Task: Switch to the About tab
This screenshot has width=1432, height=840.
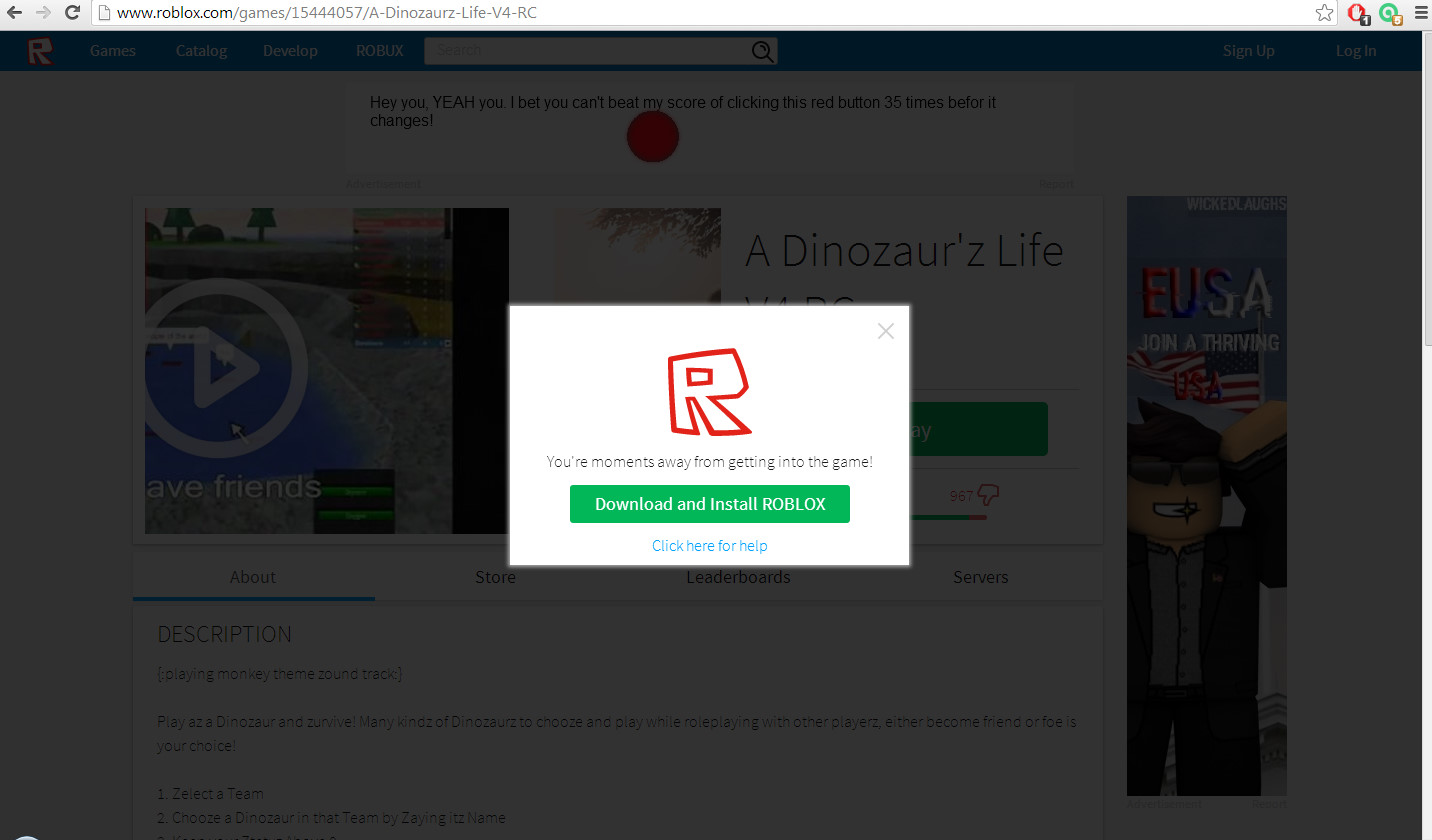Action: click(253, 577)
